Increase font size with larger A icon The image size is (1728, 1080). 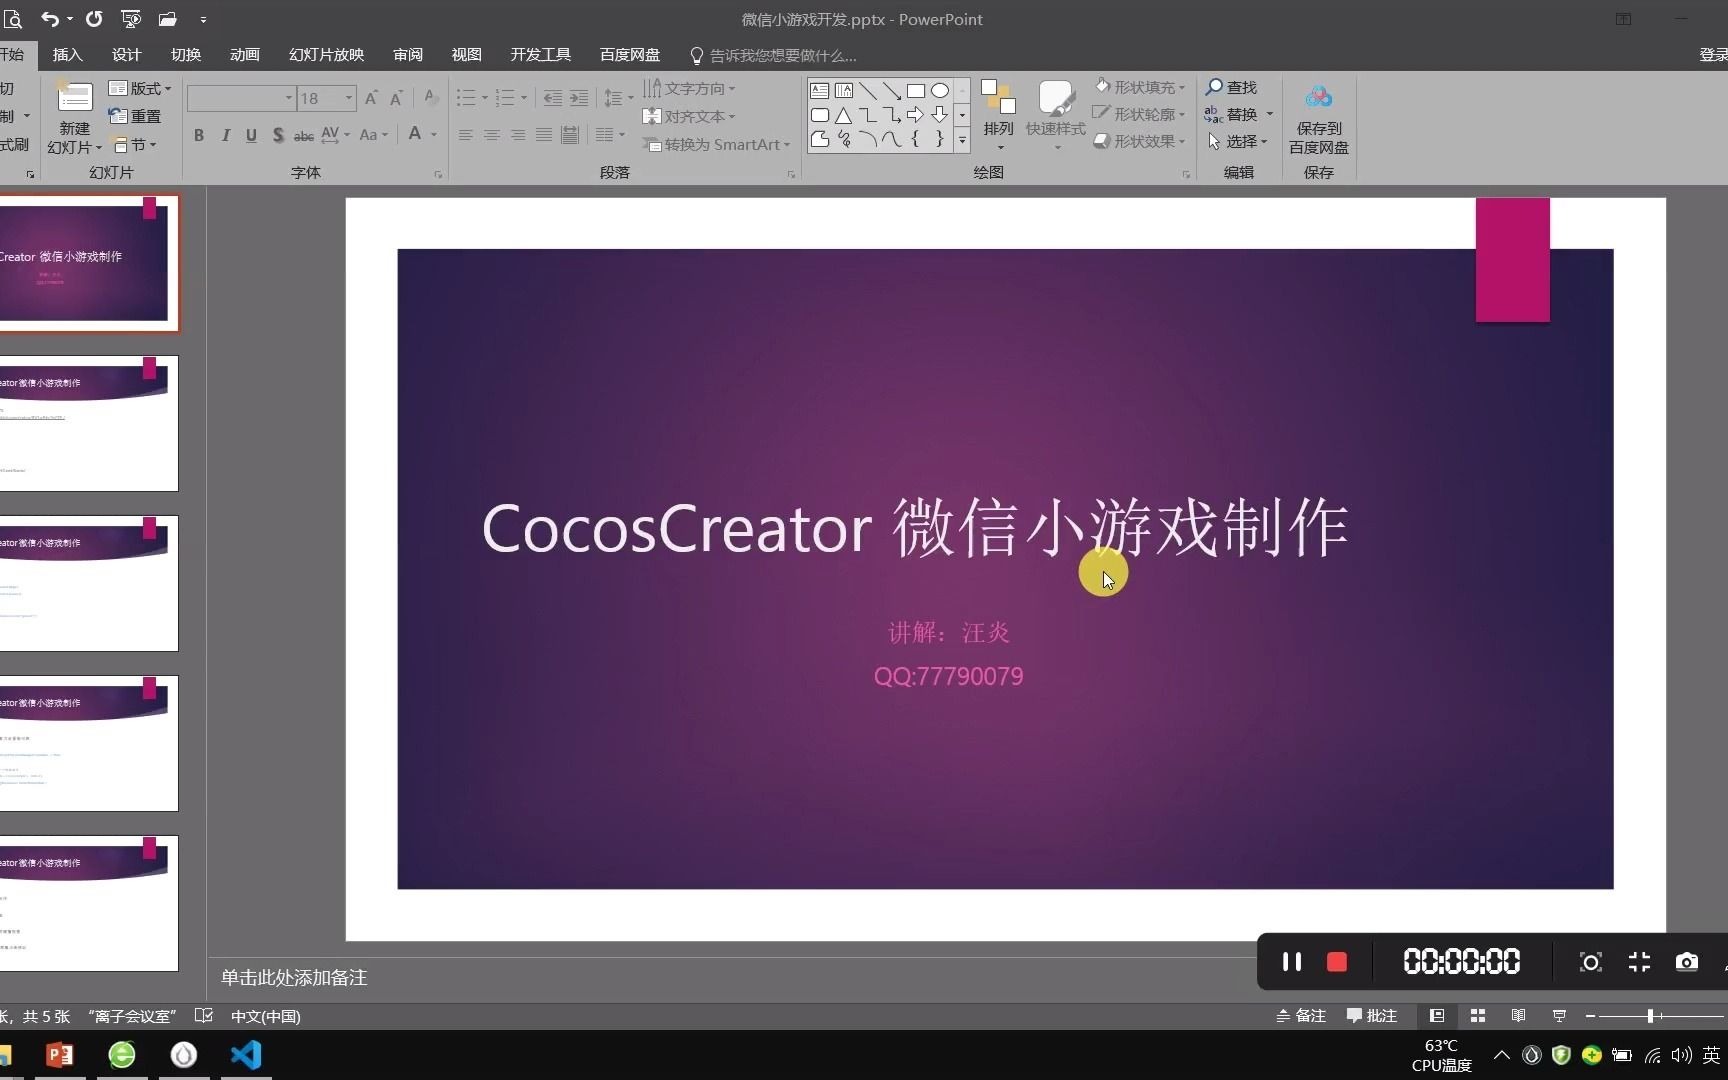click(371, 98)
